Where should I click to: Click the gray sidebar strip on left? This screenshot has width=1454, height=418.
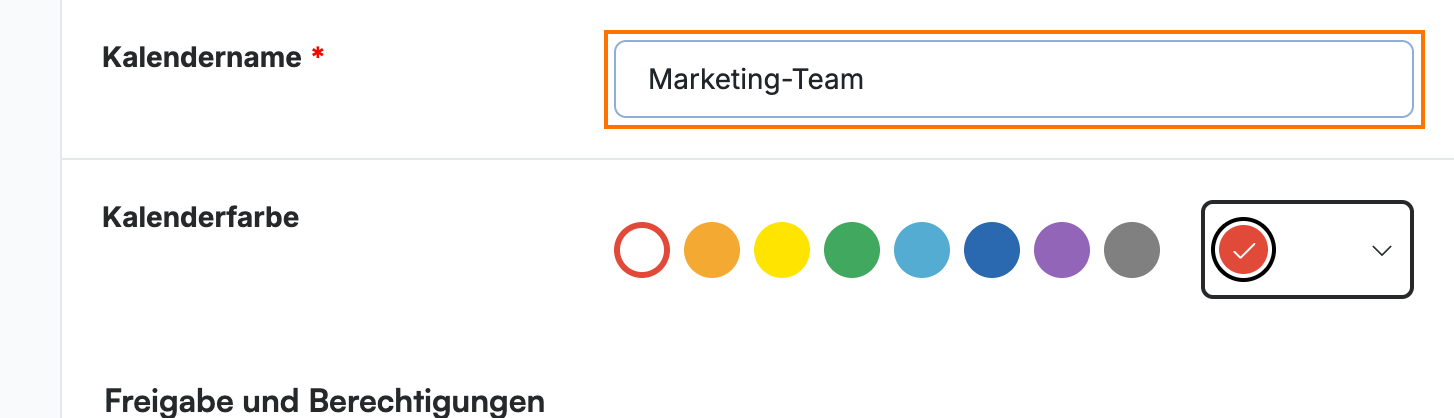coord(30,209)
